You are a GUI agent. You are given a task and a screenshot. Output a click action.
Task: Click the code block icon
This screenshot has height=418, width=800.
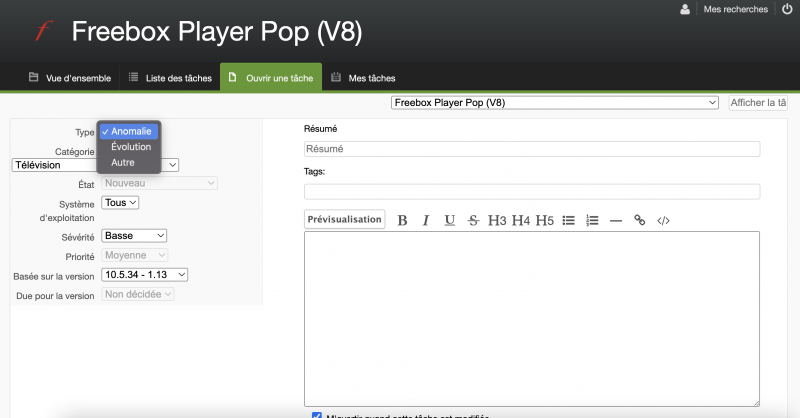[x=663, y=220]
